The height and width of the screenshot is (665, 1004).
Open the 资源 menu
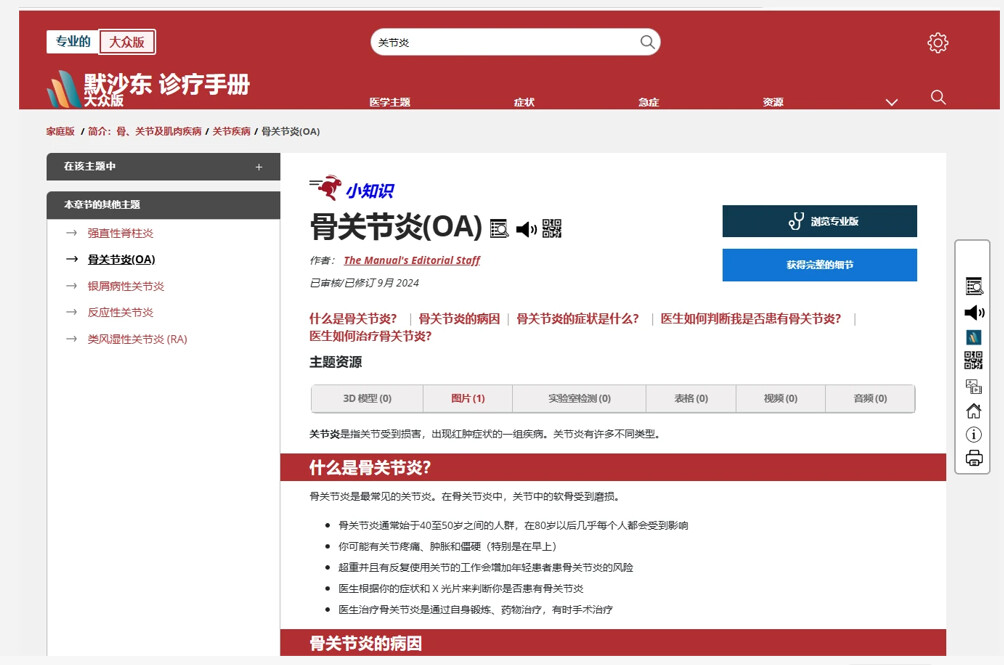coord(773,102)
